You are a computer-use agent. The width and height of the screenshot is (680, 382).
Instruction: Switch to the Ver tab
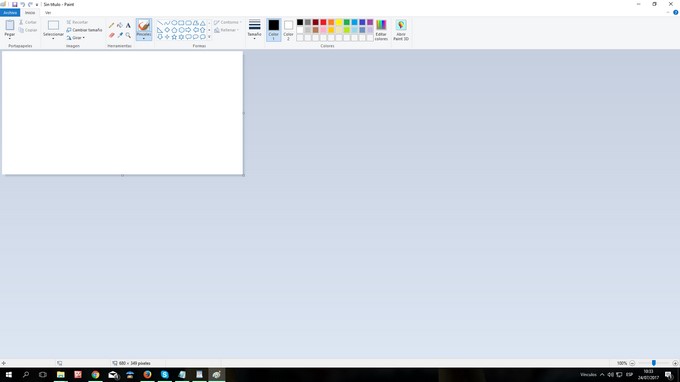pyautogui.click(x=48, y=13)
